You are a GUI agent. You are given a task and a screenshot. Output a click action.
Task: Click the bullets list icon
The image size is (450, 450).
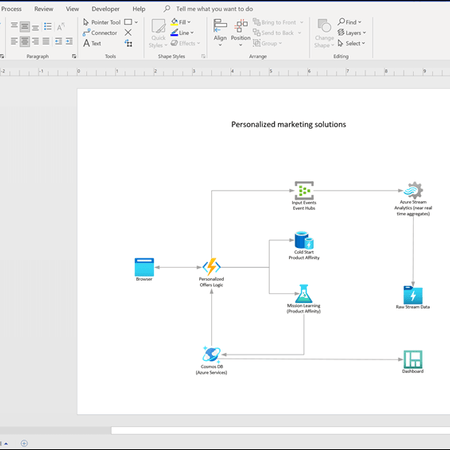pyautogui.click(x=48, y=26)
